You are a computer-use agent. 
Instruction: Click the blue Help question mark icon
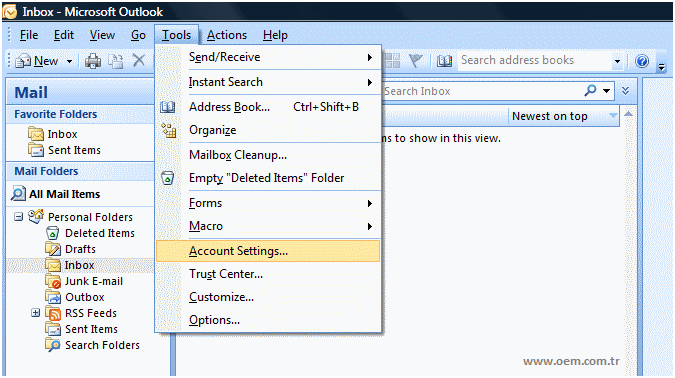[642, 61]
